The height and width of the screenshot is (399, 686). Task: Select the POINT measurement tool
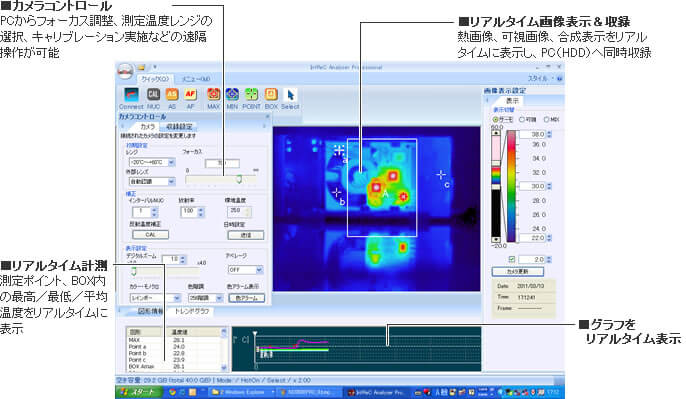coord(251,94)
